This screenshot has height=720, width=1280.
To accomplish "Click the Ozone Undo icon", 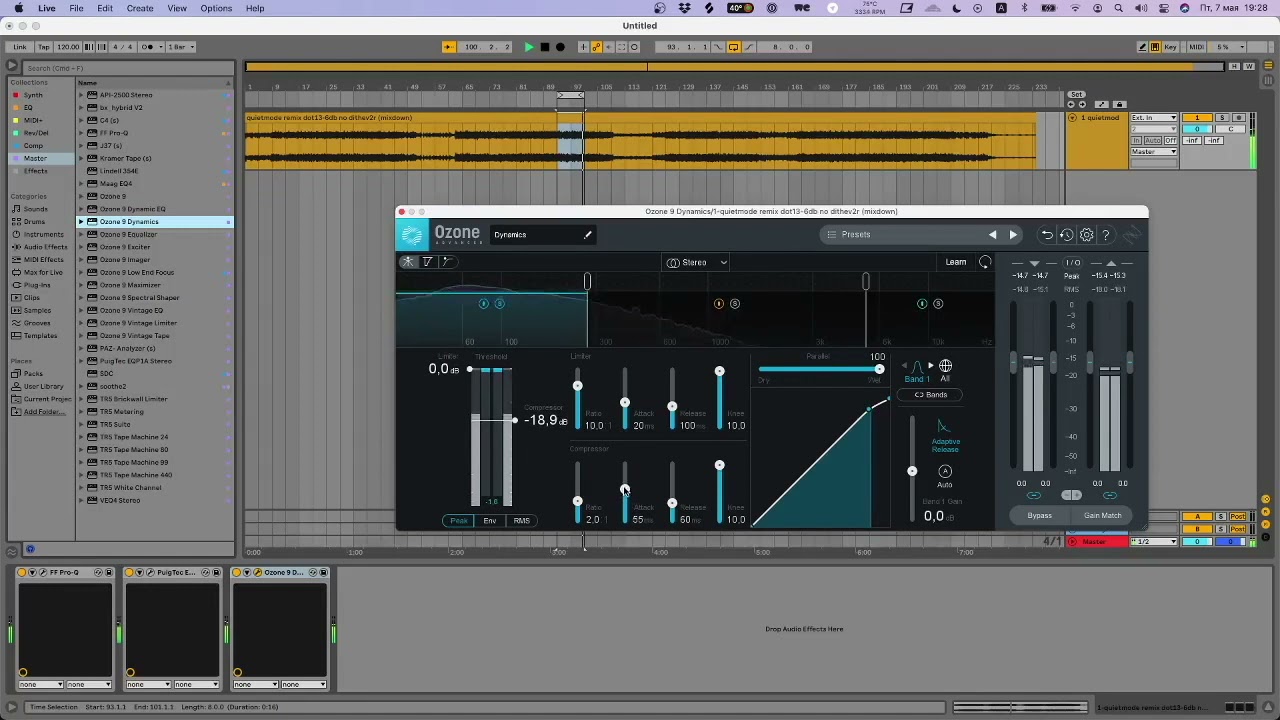I will tap(1047, 235).
